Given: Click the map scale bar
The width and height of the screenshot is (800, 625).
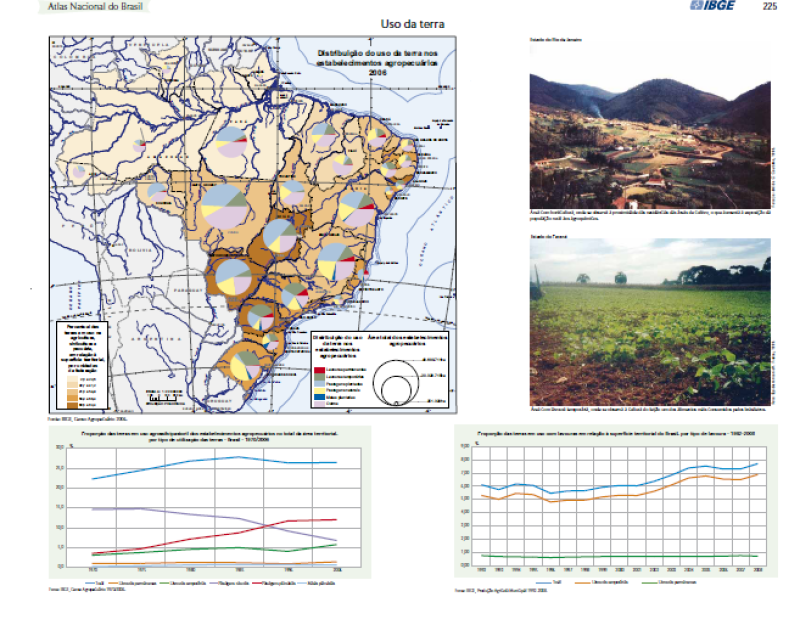Looking at the screenshot, I should pyautogui.click(x=162, y=396).
